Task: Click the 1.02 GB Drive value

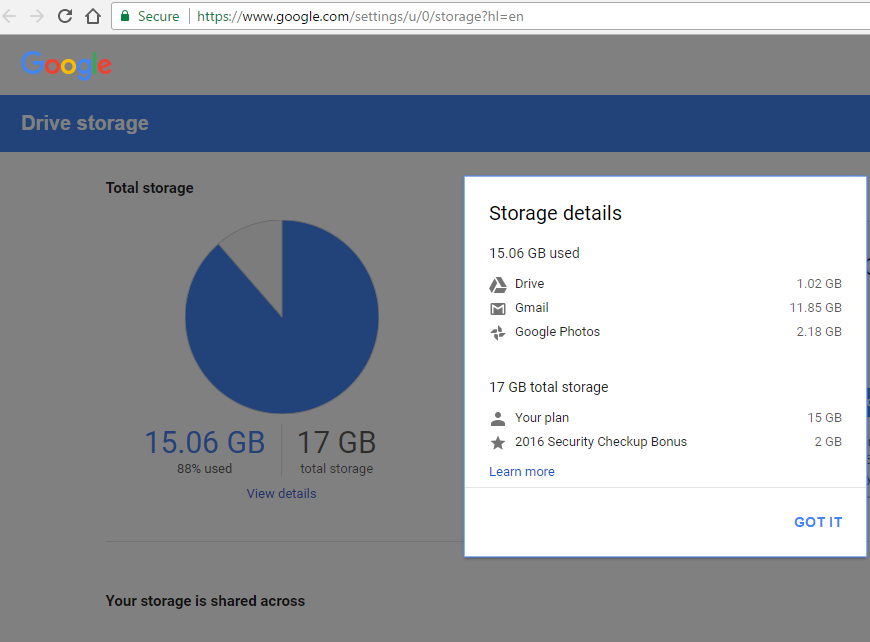Action: [x=819, y=284]
